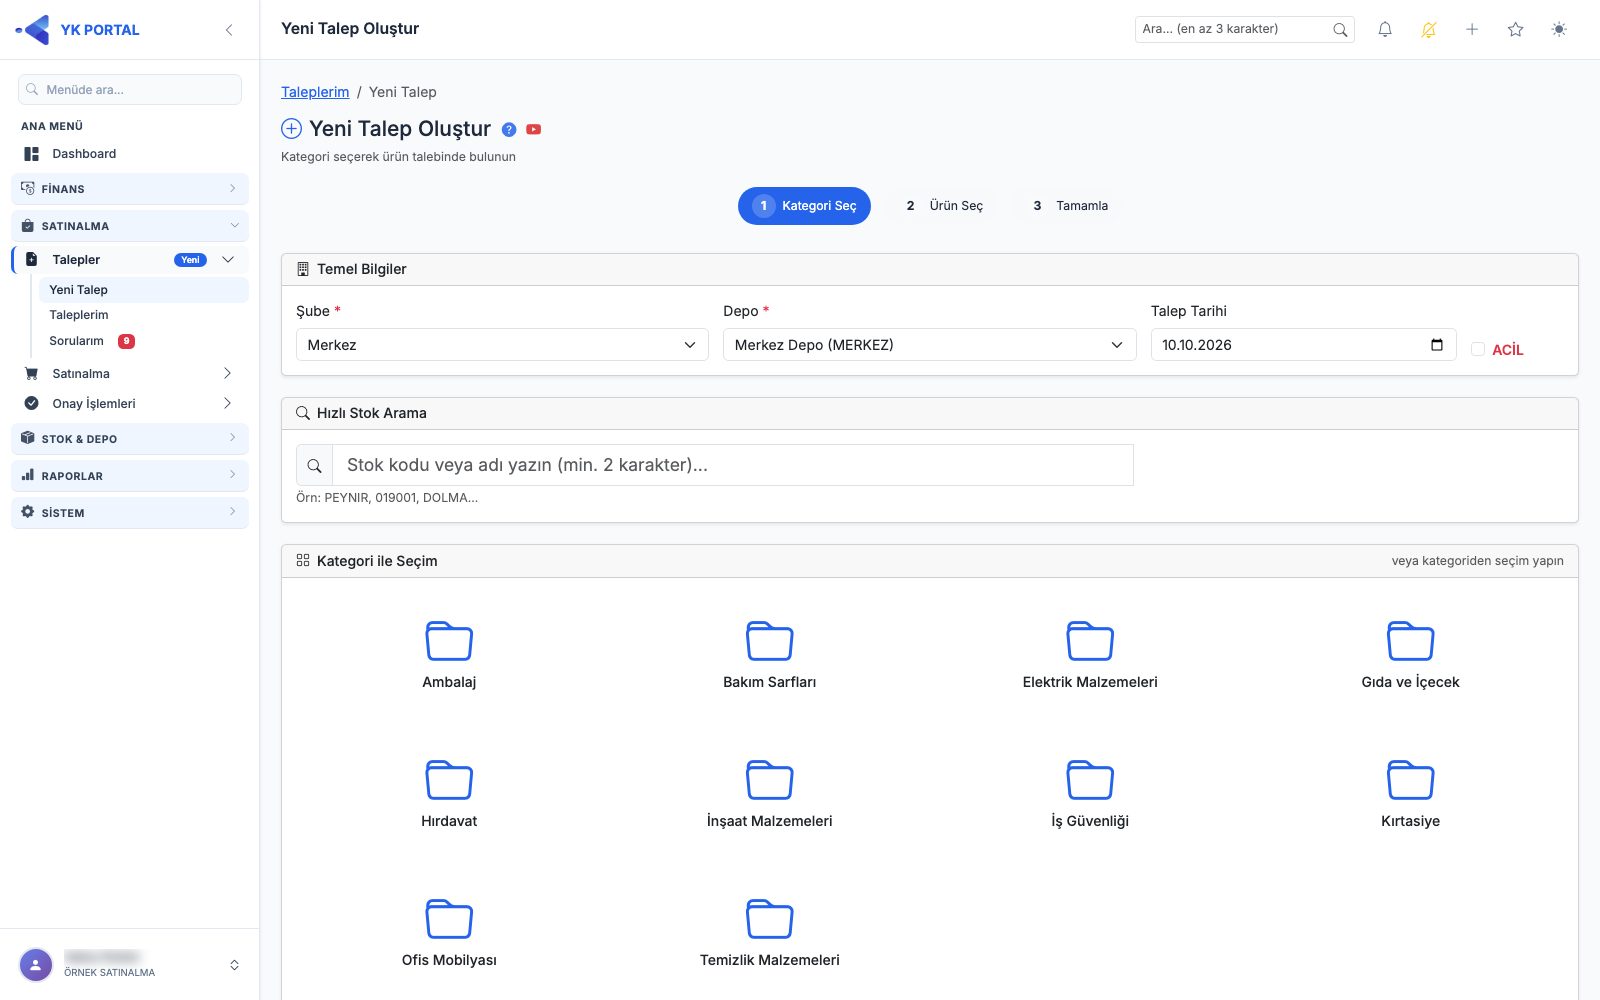
Task: Collapse the SATINALMA menu section
Action: (130, 226)
